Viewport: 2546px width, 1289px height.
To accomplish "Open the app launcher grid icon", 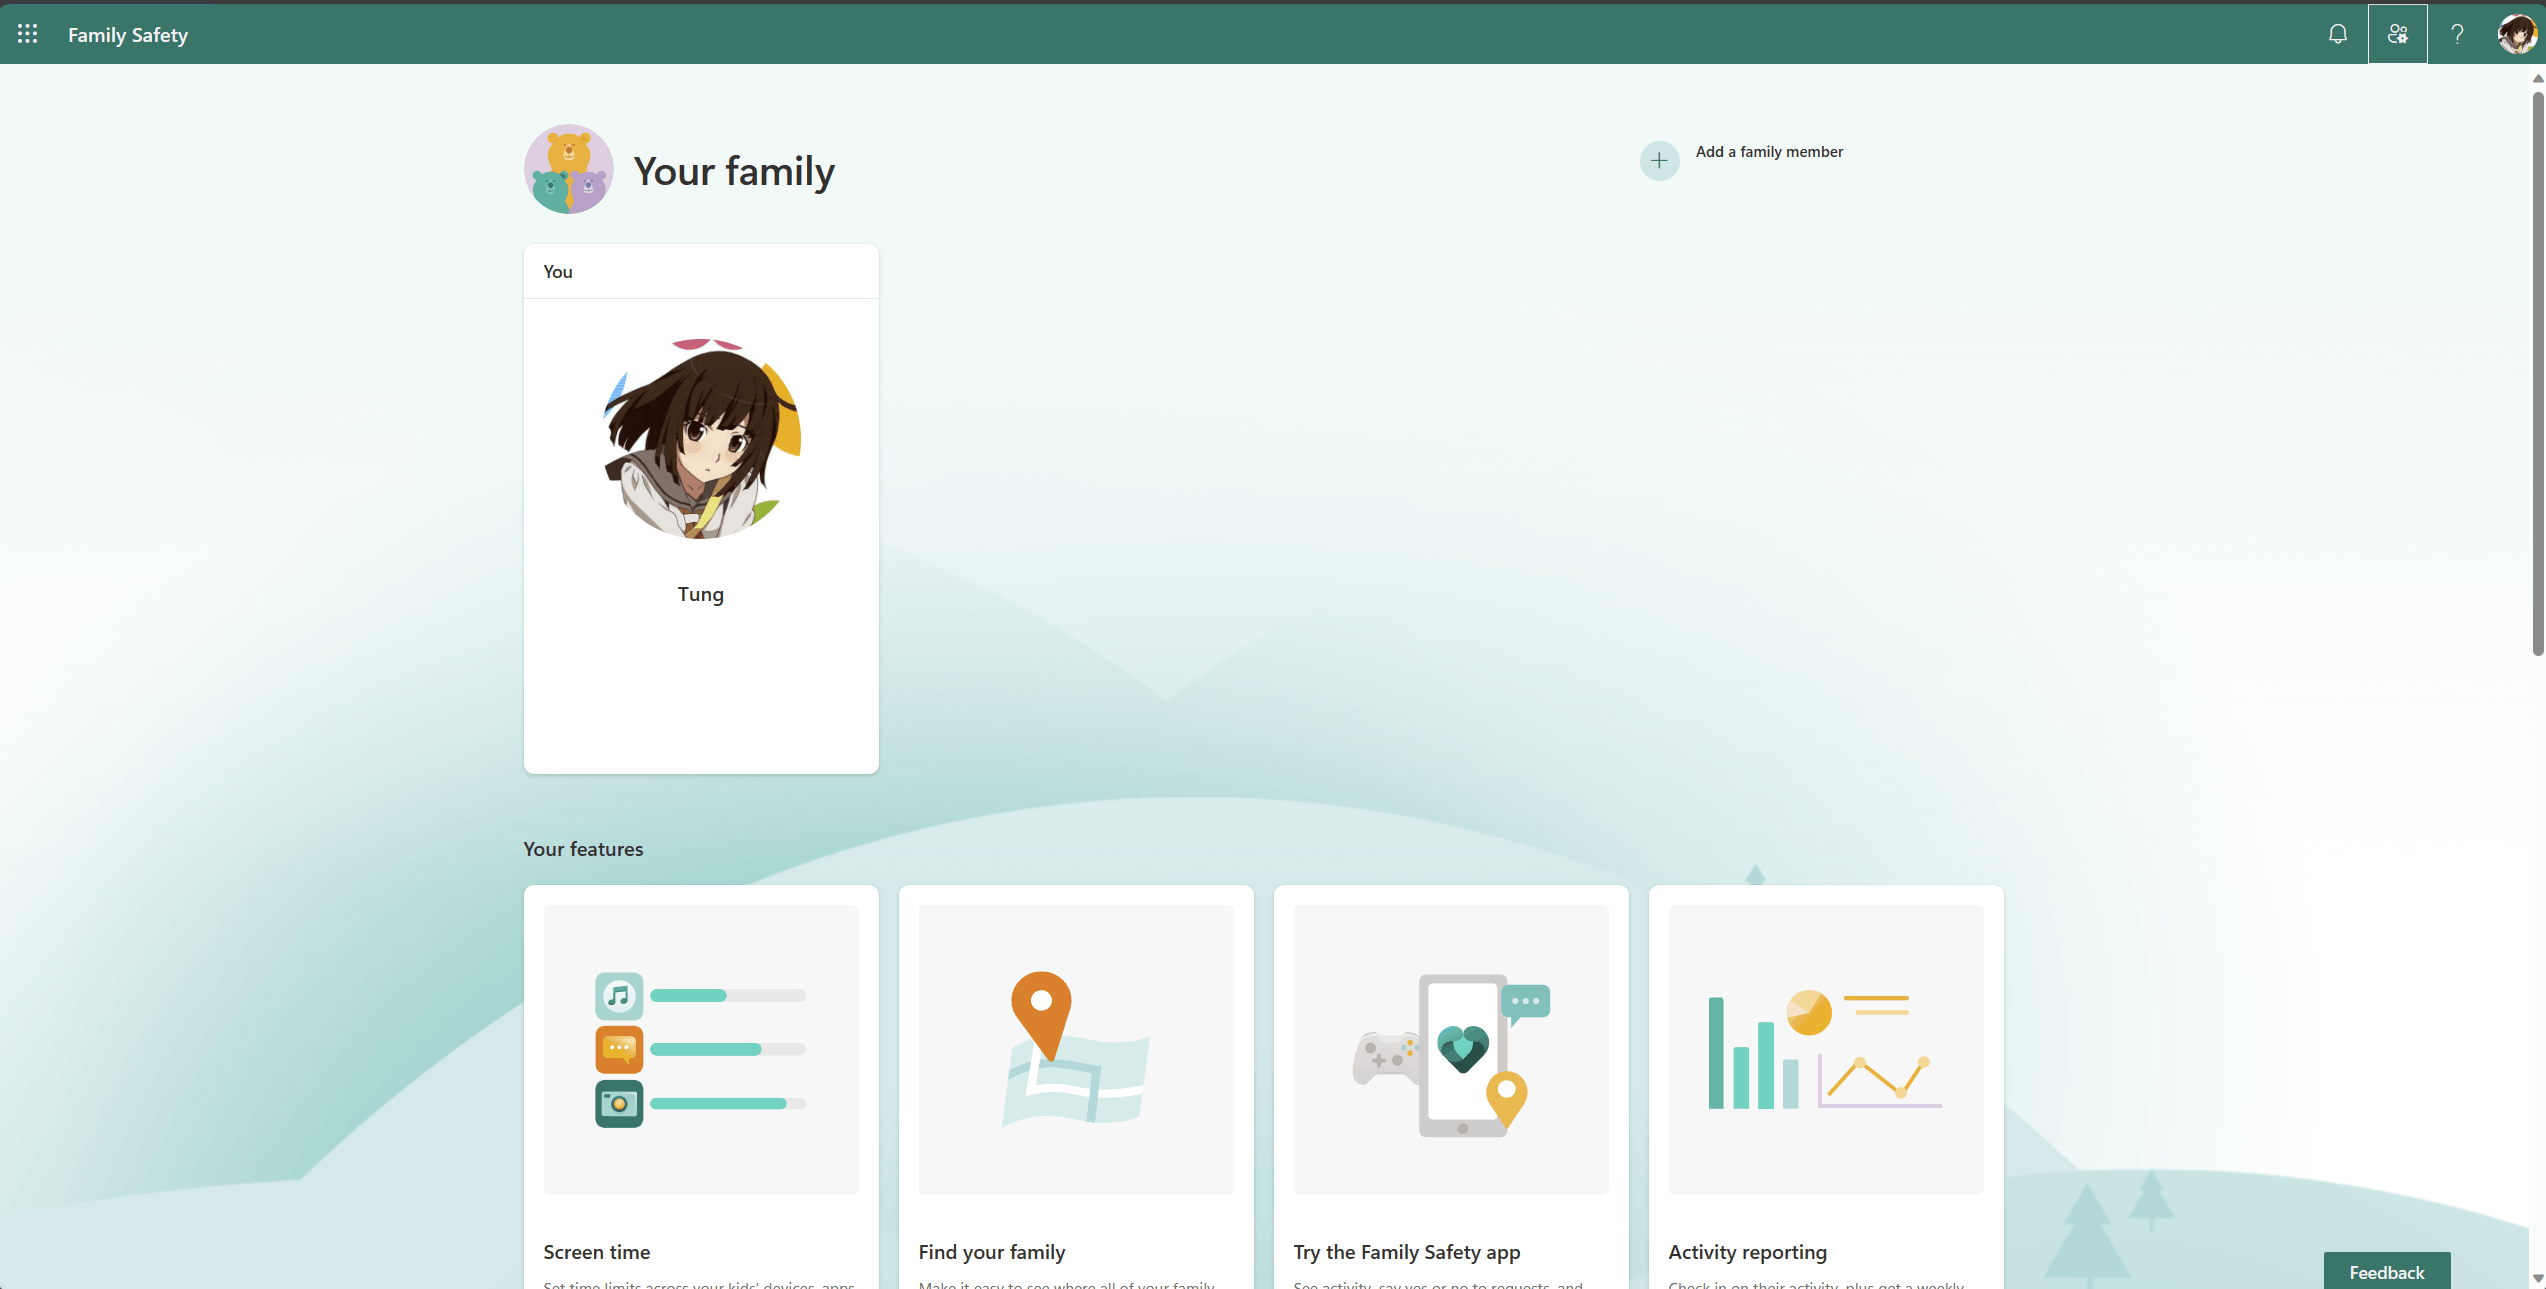I will [28, 34].
